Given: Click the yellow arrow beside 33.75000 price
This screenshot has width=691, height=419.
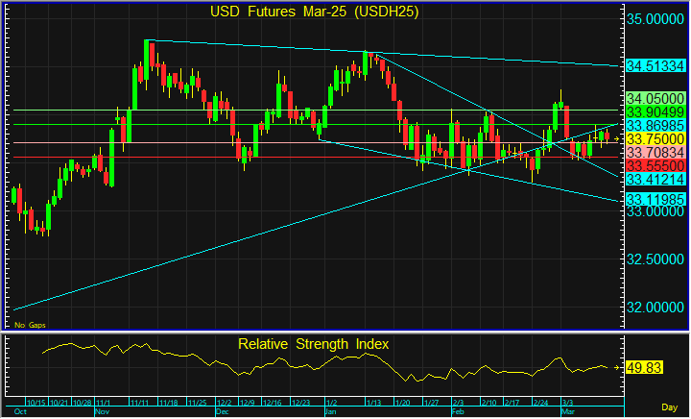Looking at the screenshot, I should click(x=616, y=139).
